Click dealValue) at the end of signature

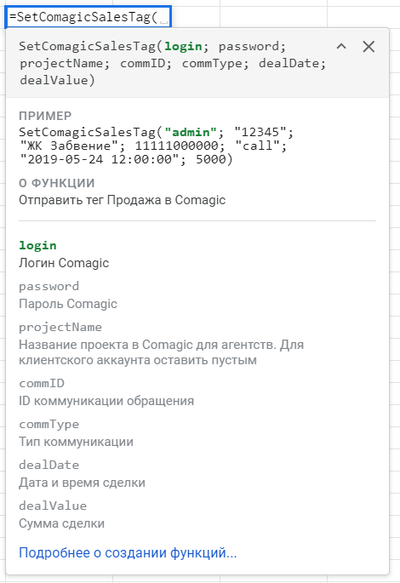tap(57, 80)
